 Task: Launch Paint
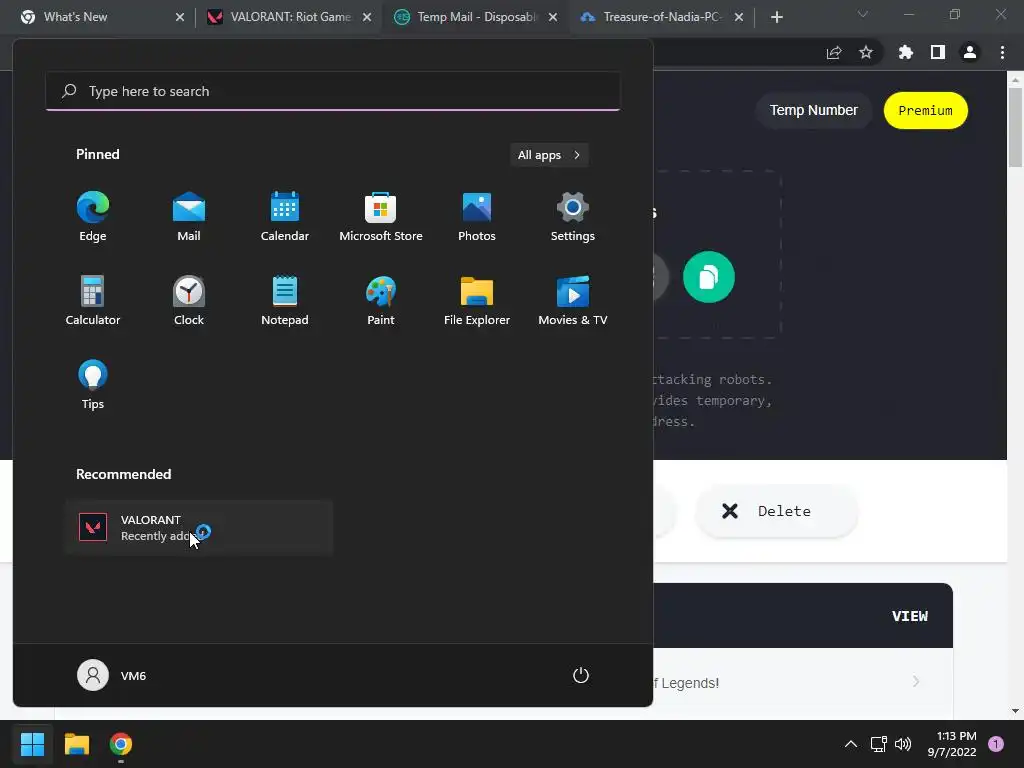pos(381,300)
